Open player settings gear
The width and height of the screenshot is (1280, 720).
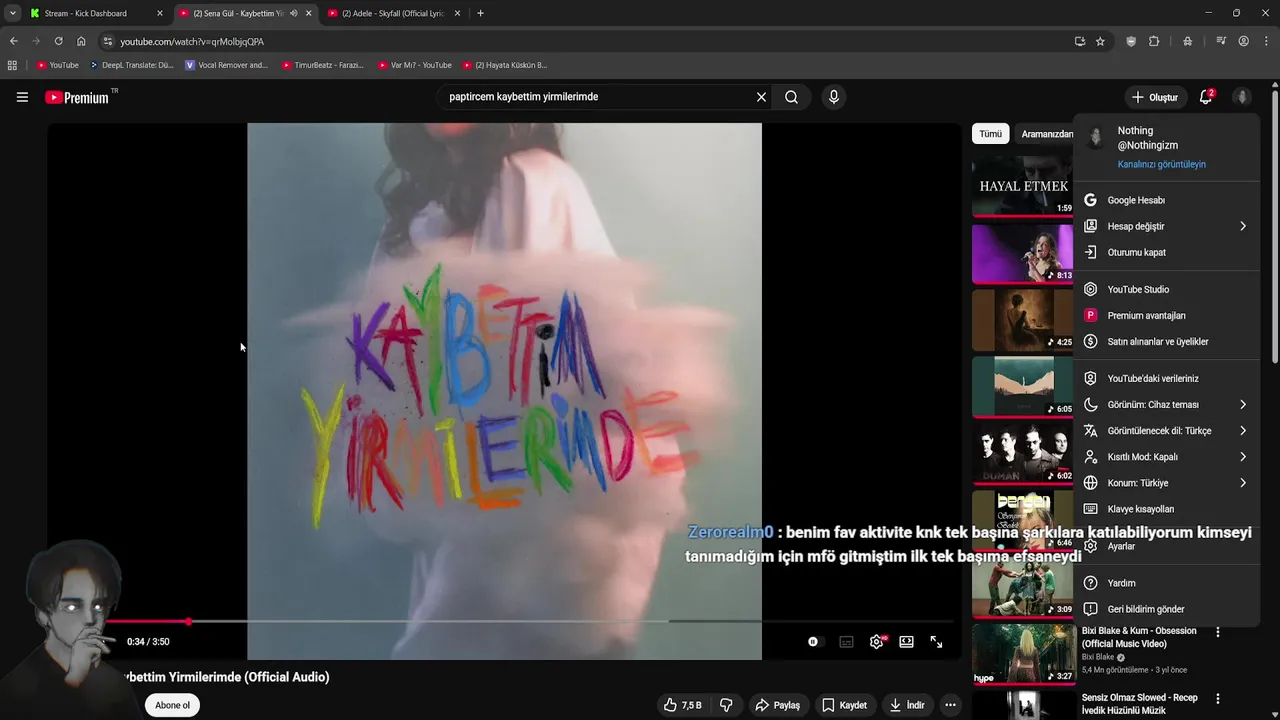point(877,642)
